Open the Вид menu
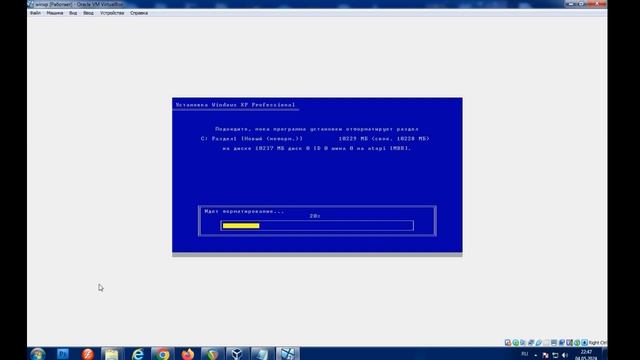This screenshot has width=640, height=360. (73, 13)
